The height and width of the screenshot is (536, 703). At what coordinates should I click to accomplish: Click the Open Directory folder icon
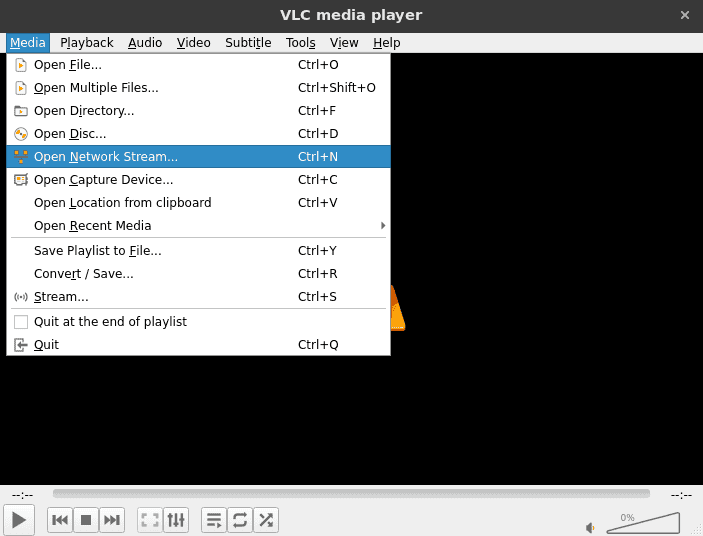pyautogui.click(x=21, y=111)
